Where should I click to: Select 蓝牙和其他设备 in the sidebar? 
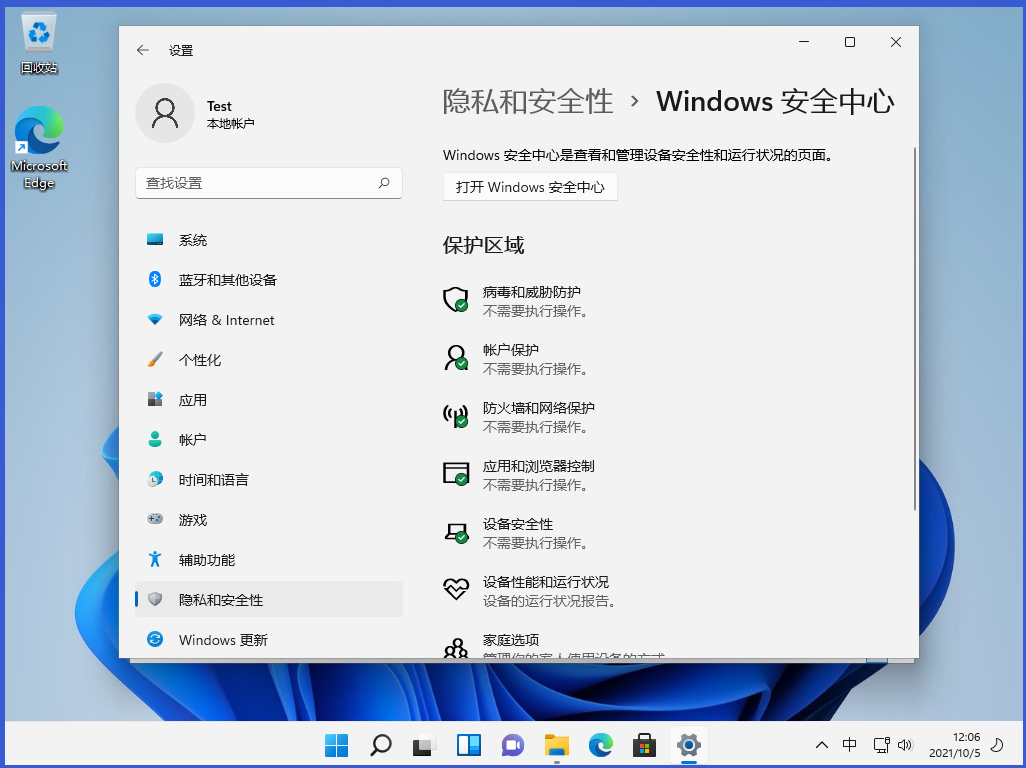point(227,280)
